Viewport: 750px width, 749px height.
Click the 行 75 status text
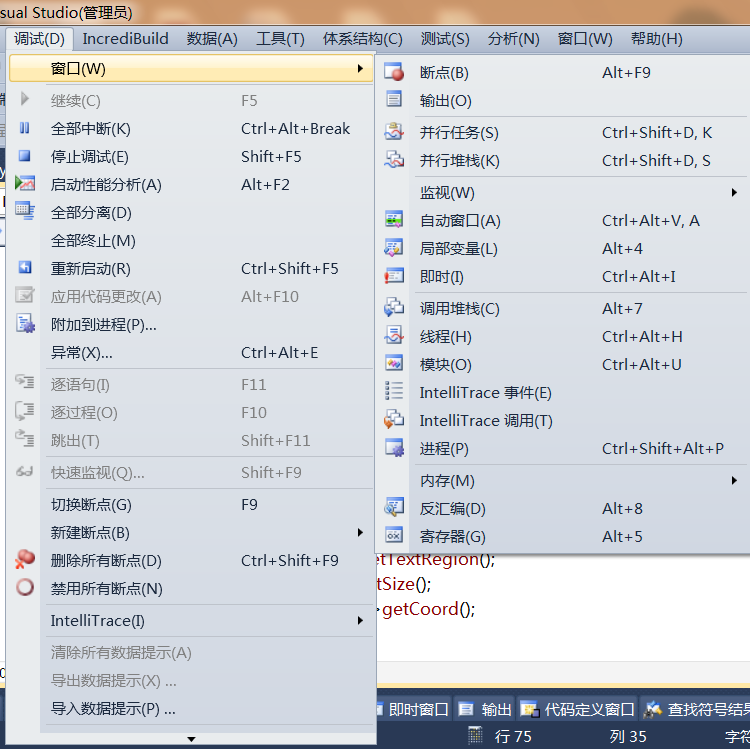513,736
